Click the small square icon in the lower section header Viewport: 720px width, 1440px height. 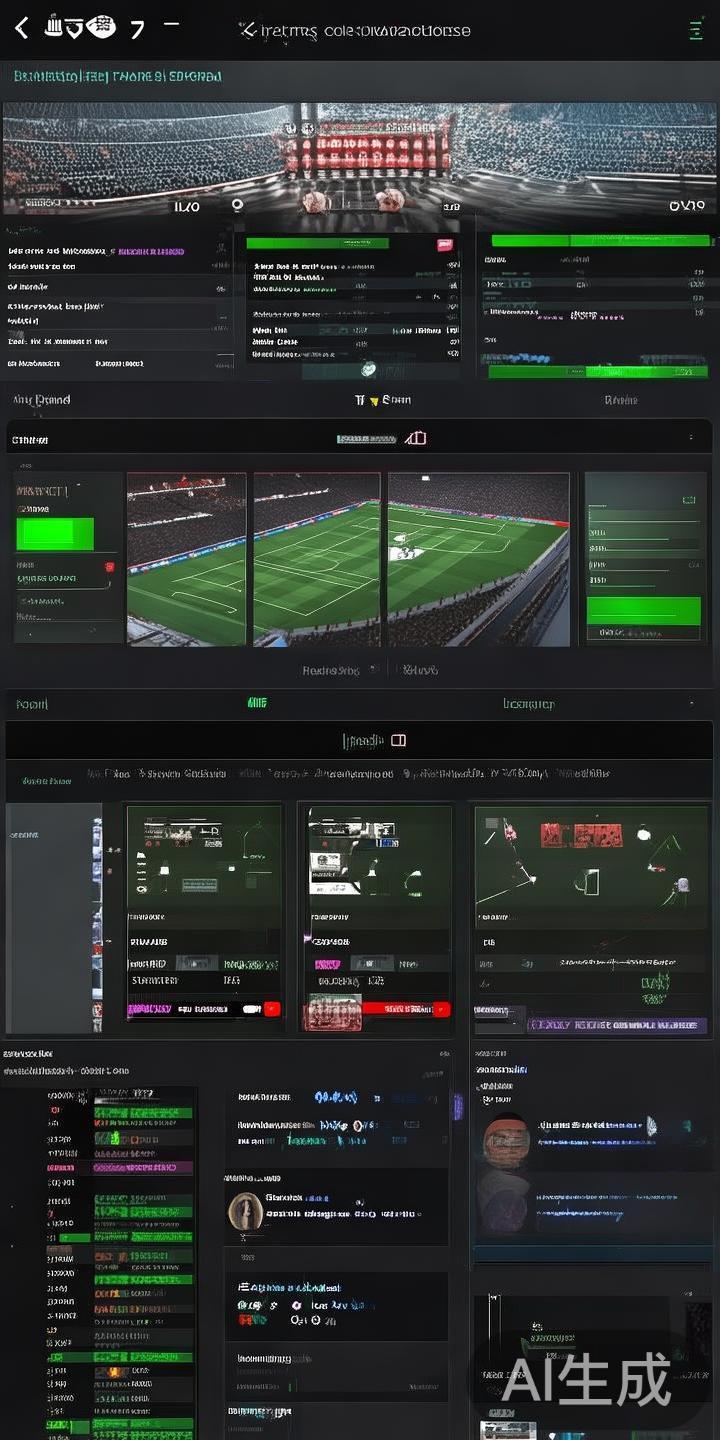click(398, 740)
